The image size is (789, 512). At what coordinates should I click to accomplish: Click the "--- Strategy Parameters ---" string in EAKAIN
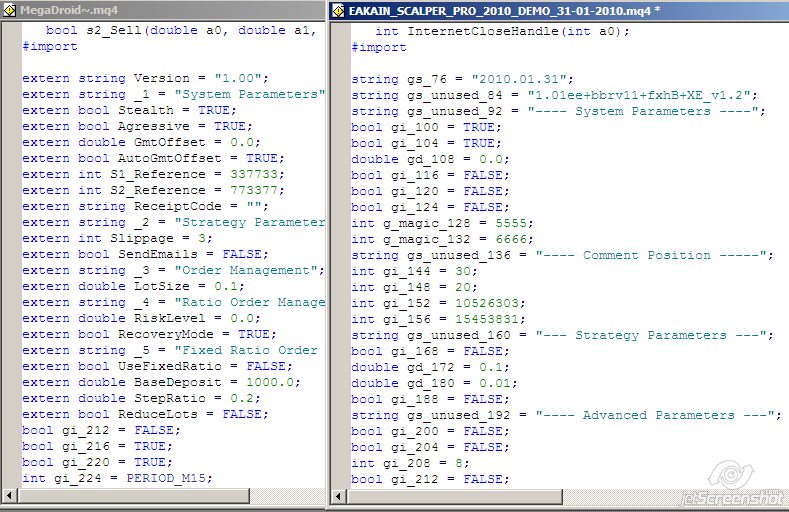pos(651,335)
